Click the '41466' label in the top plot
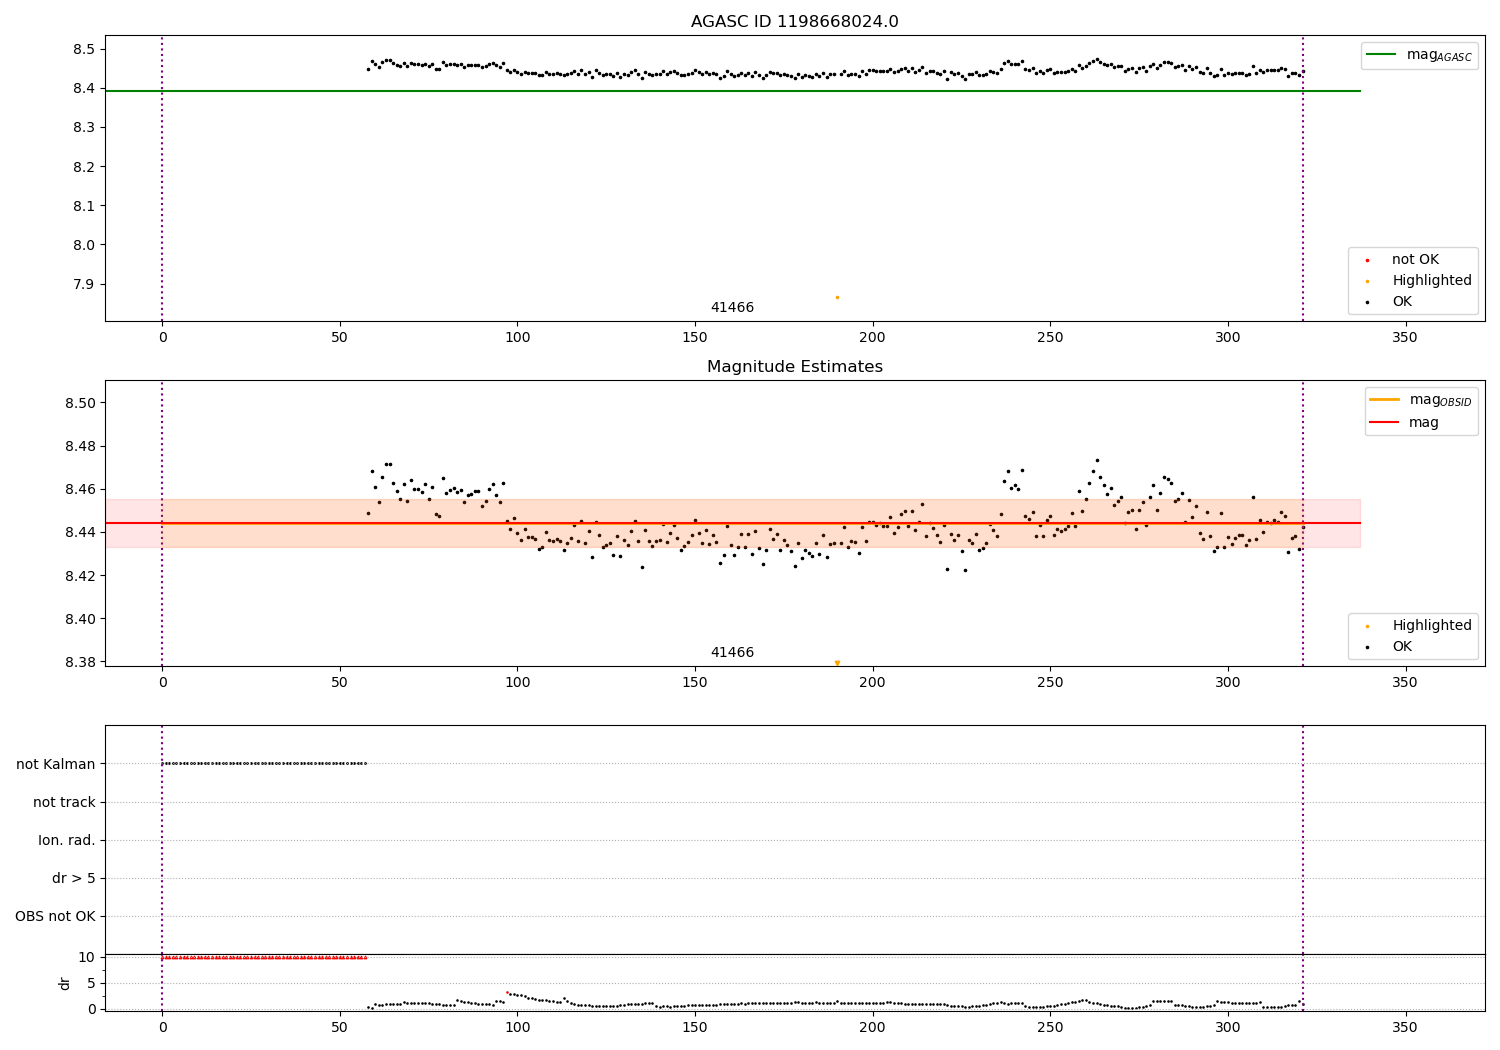Image resolution: width=1500 pixels, height=1050 pixels. point(732,308)
